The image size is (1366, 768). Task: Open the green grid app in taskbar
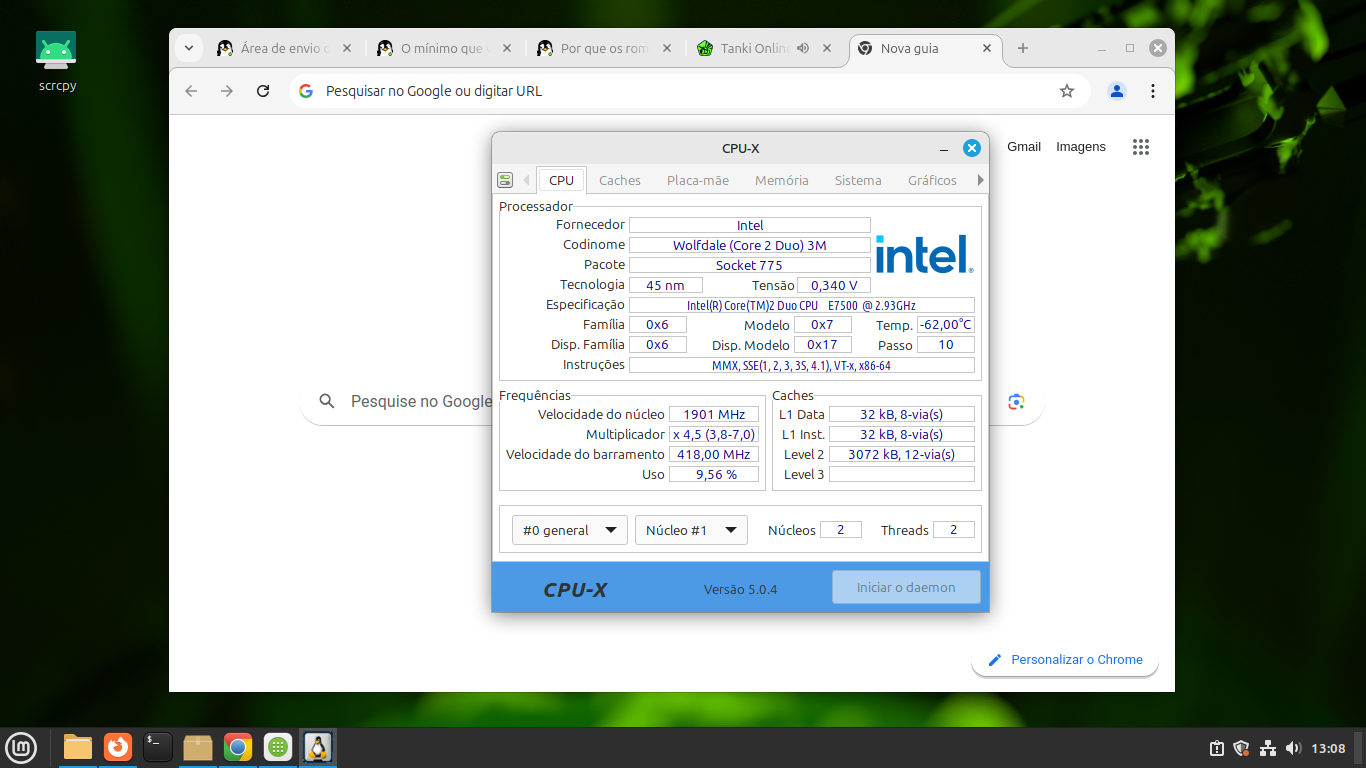(278, 747)
